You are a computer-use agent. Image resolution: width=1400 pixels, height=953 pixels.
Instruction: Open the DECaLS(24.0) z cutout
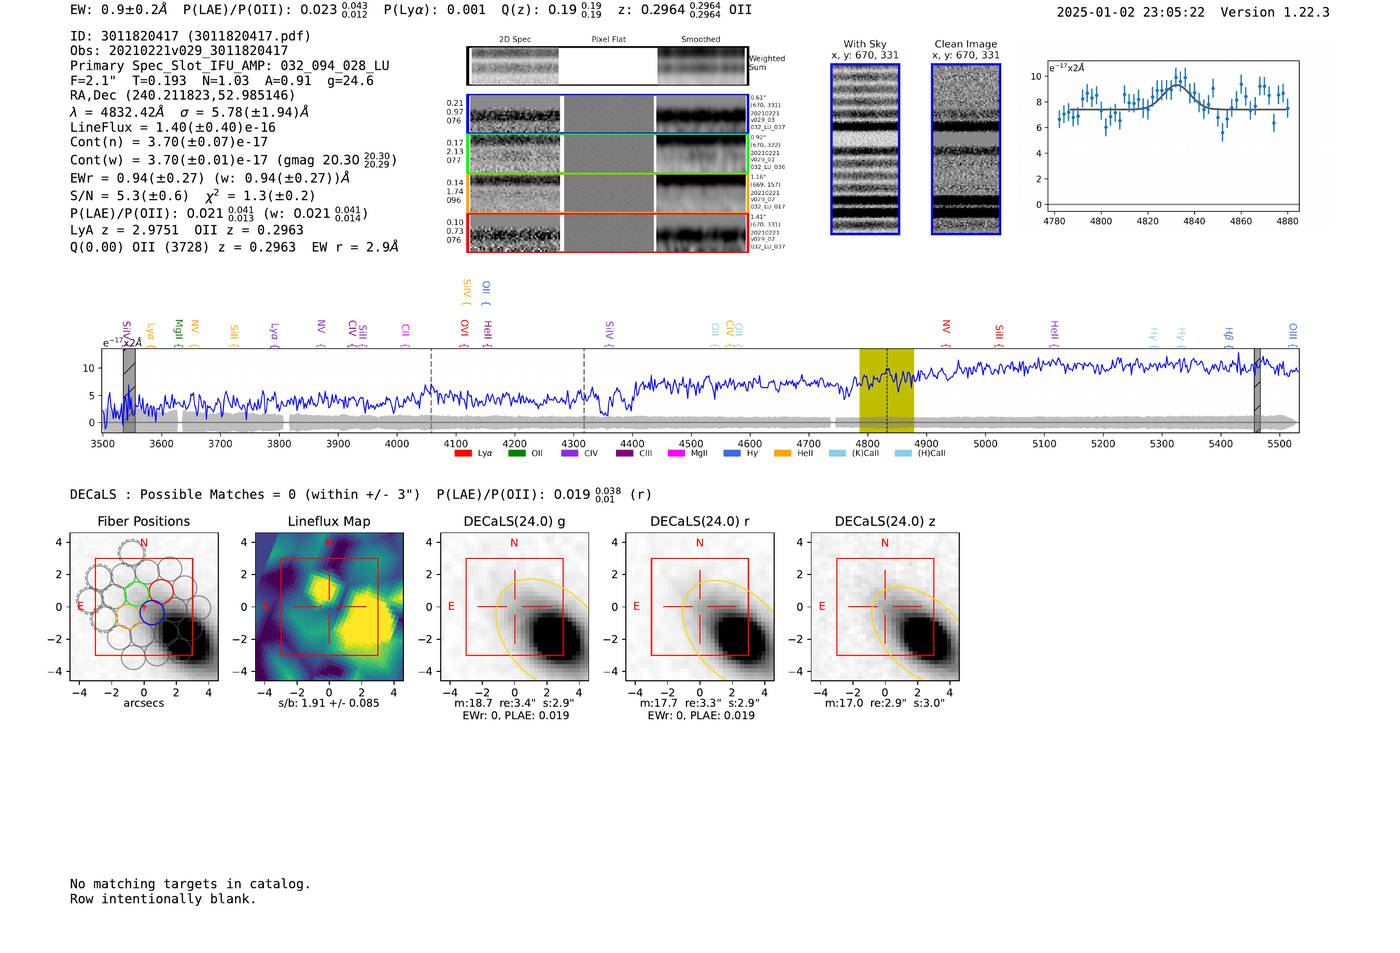(884, 607)
